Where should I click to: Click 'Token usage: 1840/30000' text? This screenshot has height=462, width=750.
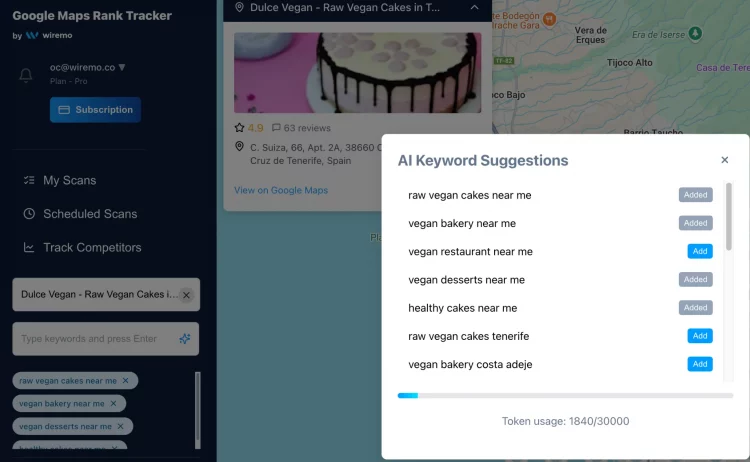tap(565, 421)
